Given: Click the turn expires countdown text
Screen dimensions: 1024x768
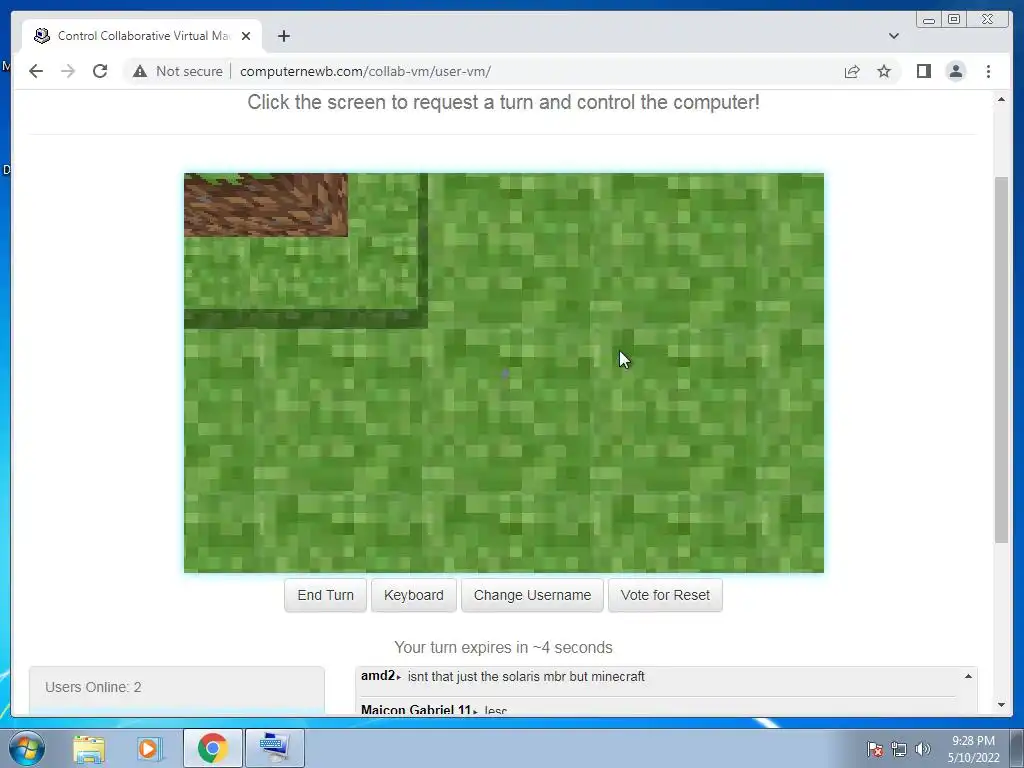Looking at the screenshot, I should (x=503, y=647).
